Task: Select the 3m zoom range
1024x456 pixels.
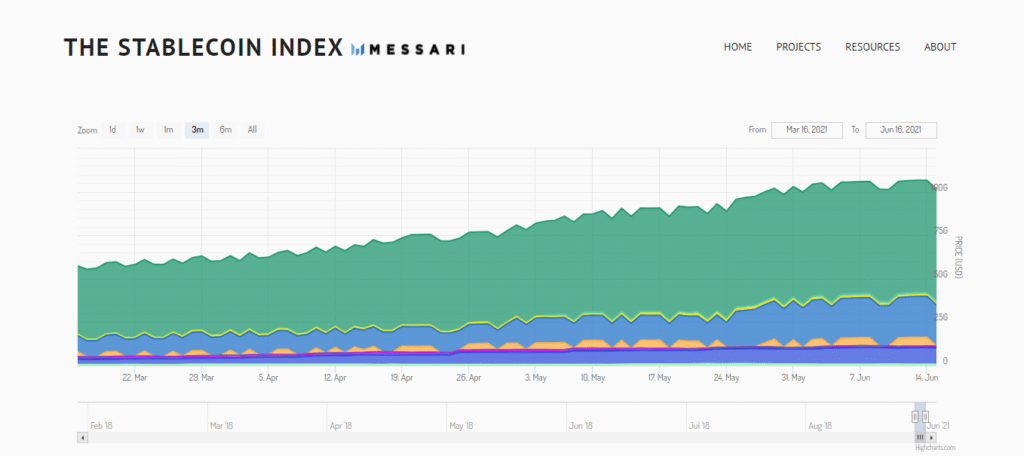Action: click(x=197, y=130)
